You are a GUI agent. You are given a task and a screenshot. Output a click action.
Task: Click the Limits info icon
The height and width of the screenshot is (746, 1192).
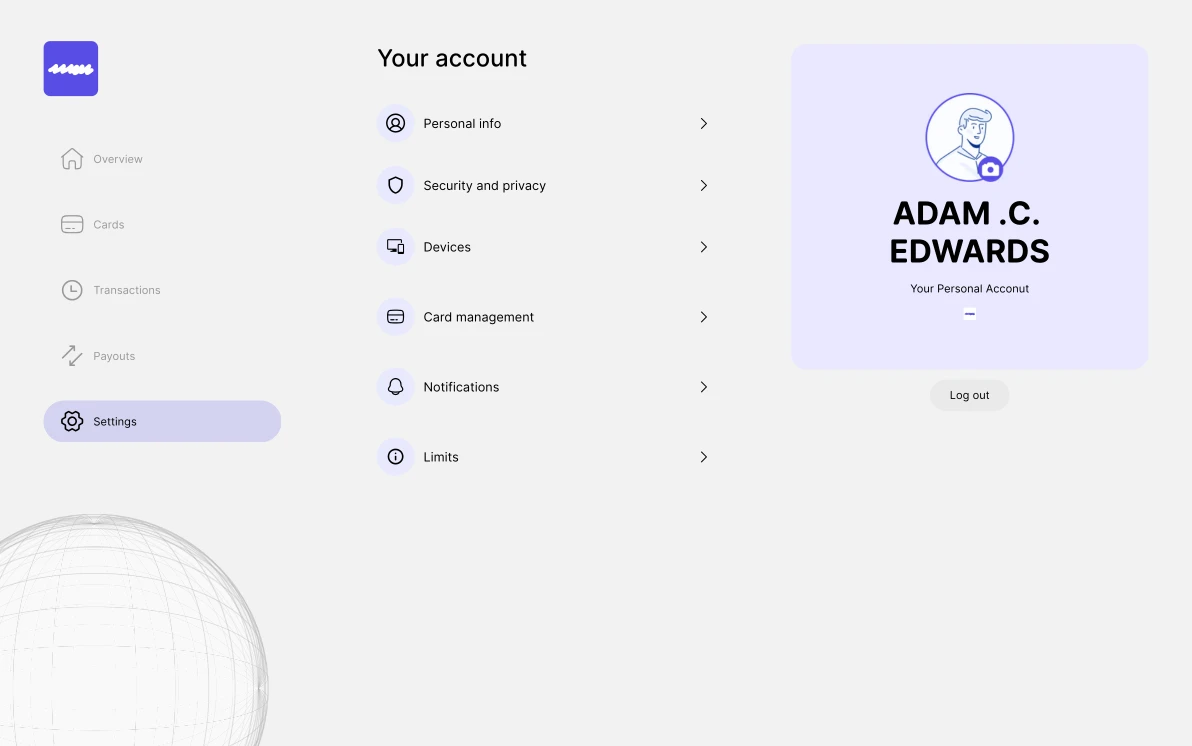[395, 457]
